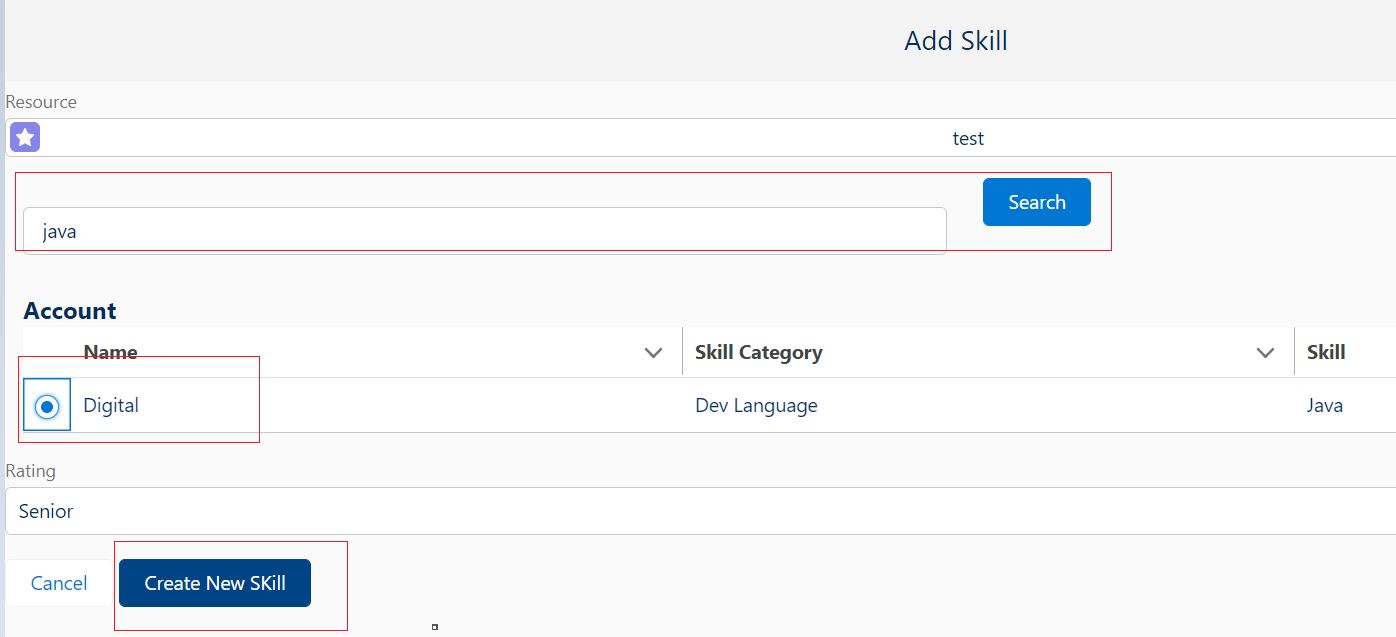Image resolution: width=1396 pixels, height=637 pixels.
Task: Expand the Skill Category column chevron
Action: tap(1265, 353)
